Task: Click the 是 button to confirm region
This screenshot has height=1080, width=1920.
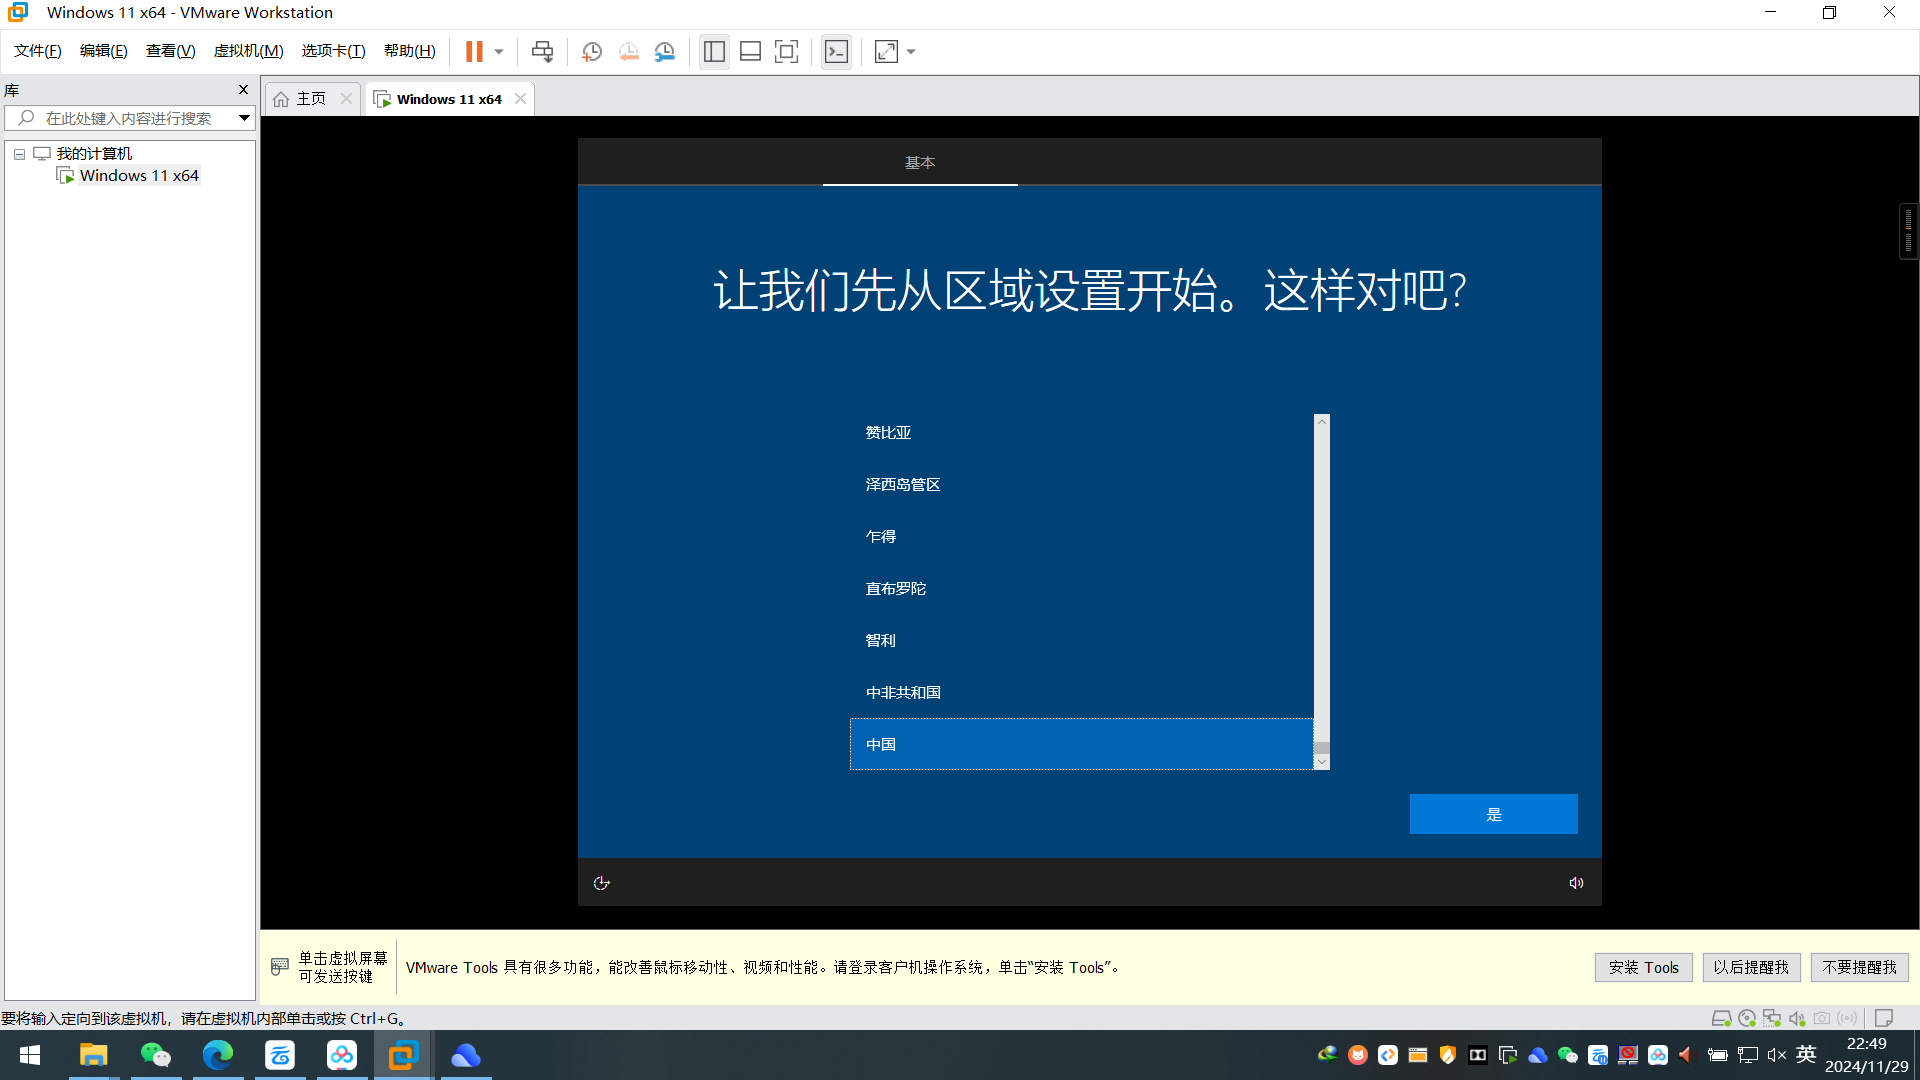Action: coord(1493,814)
